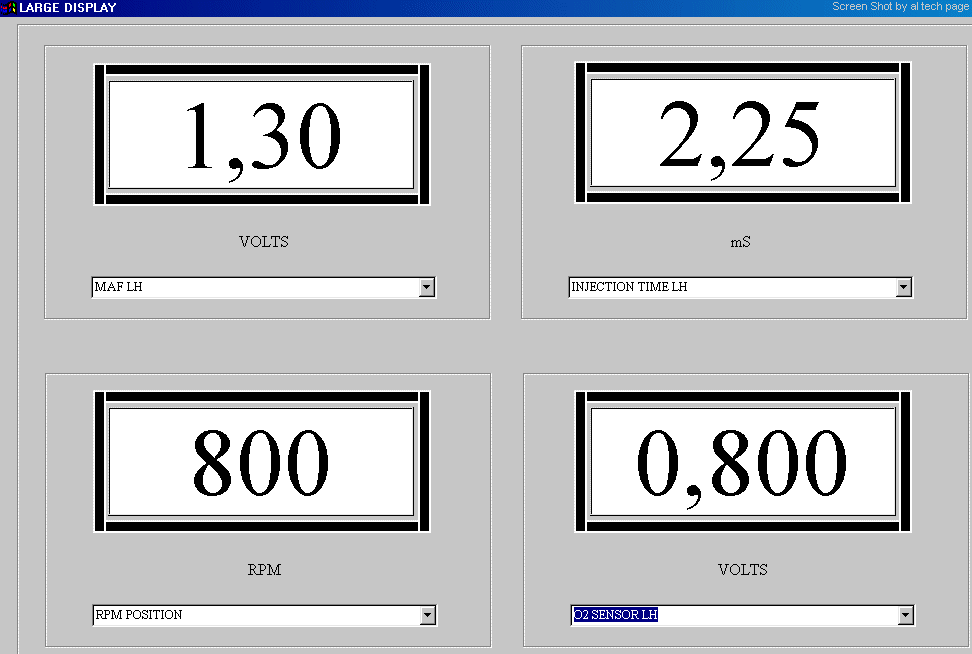Select the 800 RPM readout display
The height and width of the screenshot is (654, 972).
(x=262, y=462)
